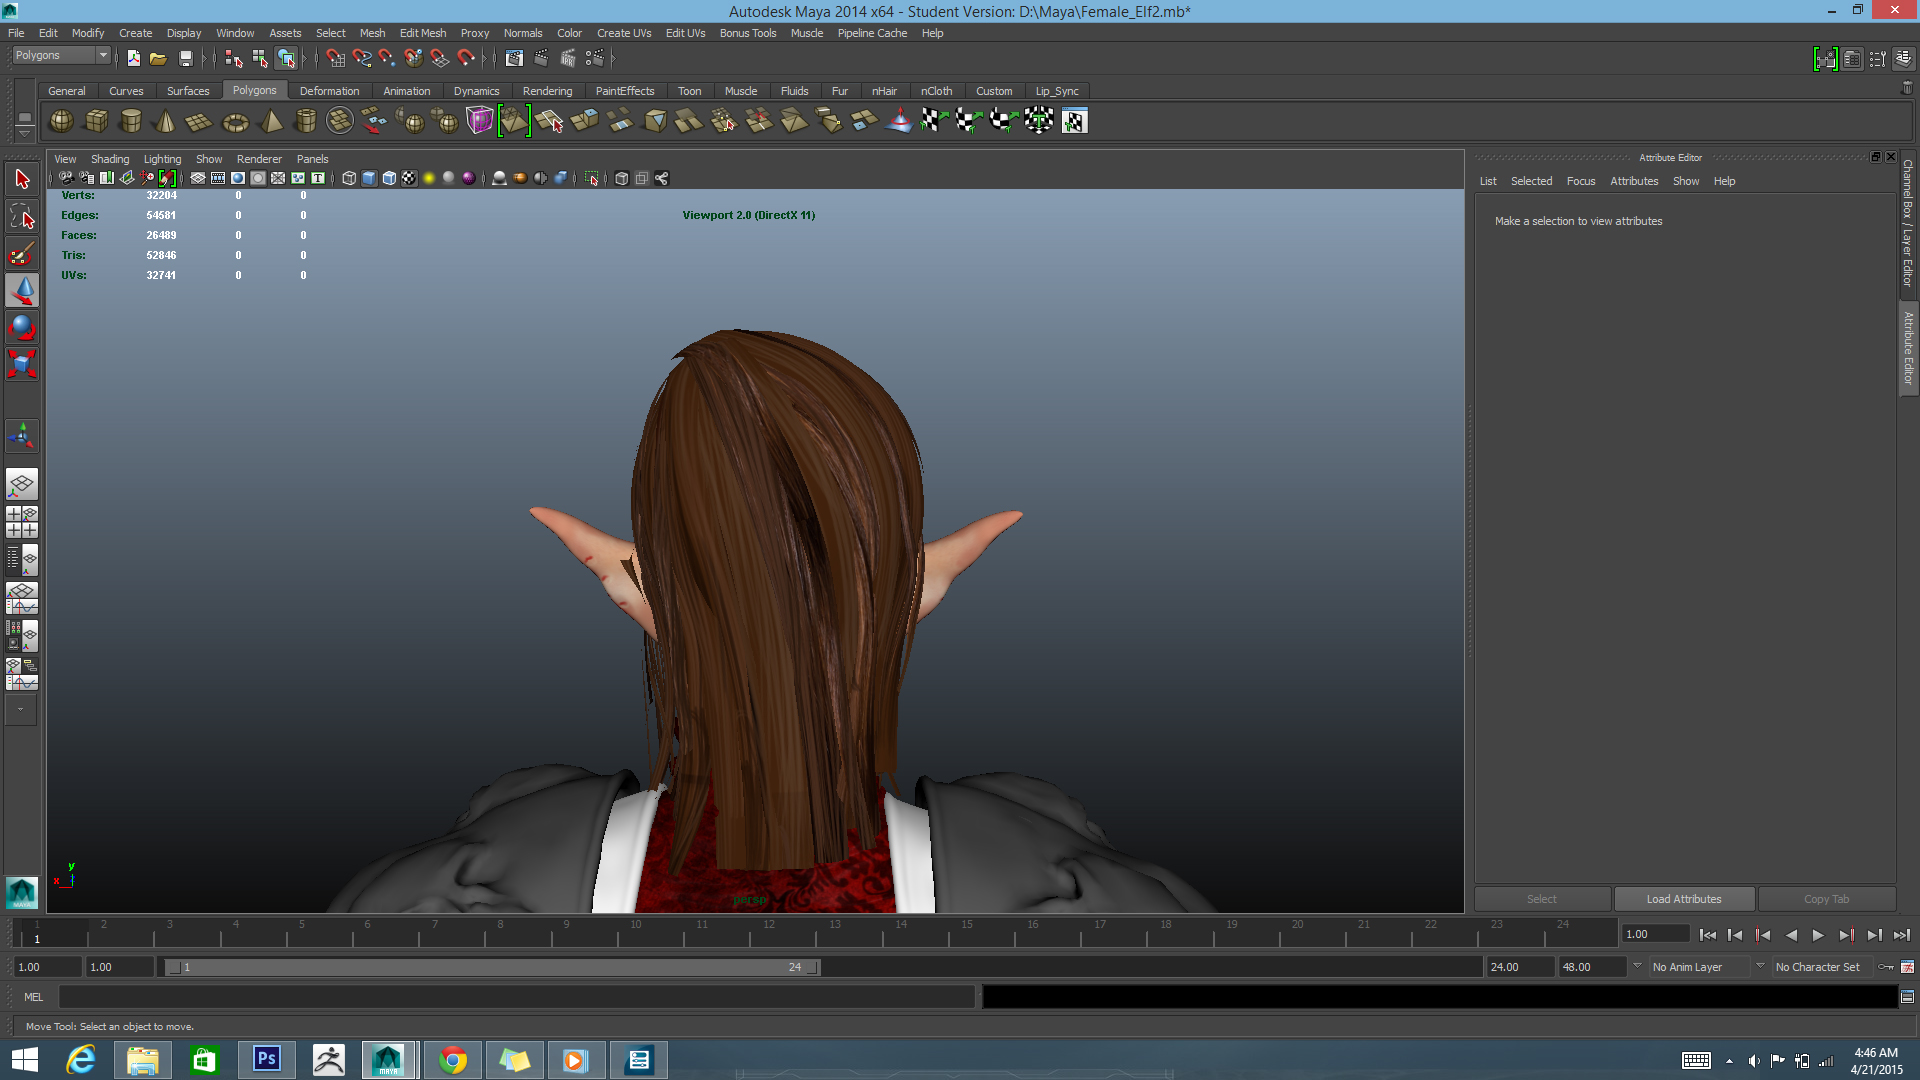Create a new scene
The width and height of the screenshot is (1920, 1080).
[x=133, y=58]
